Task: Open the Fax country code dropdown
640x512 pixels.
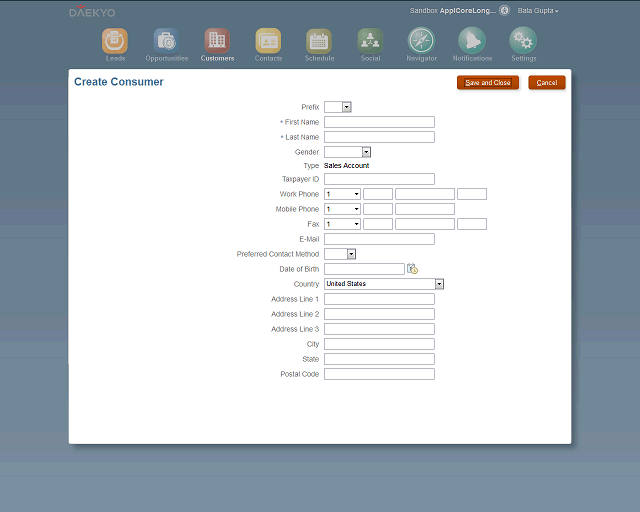Action: click(x=342, y=224)
